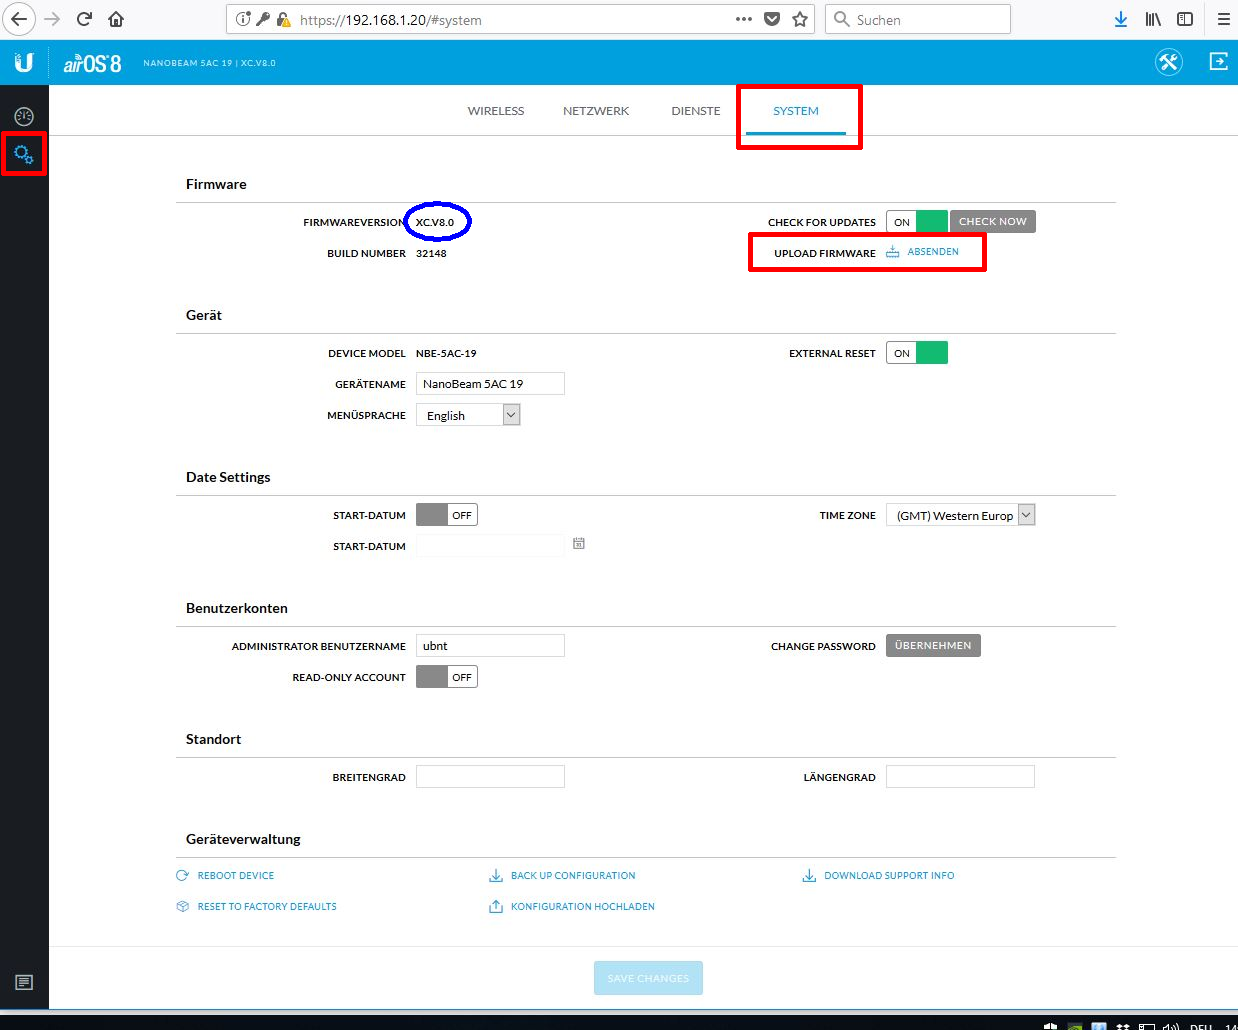Click the browser forward arrow
Screen dimensions: 1238x1030
(x=52, y=19)
